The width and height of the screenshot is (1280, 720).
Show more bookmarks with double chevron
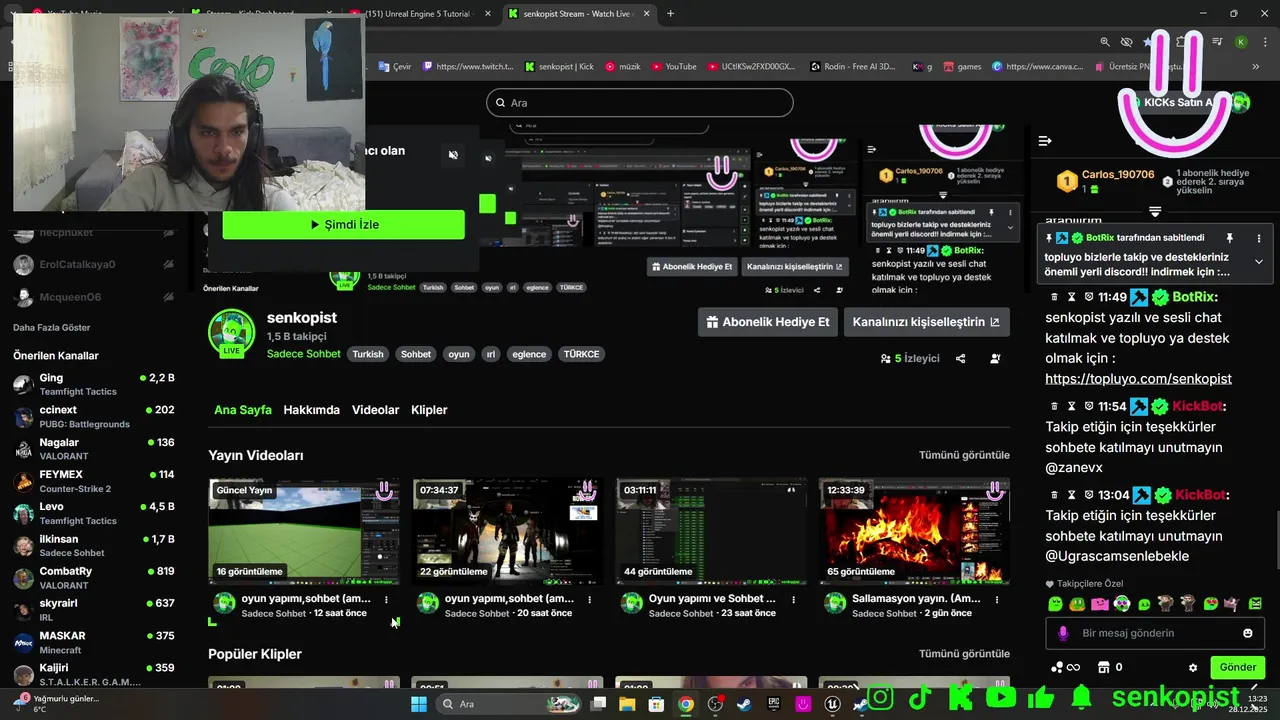point(1256,66)
